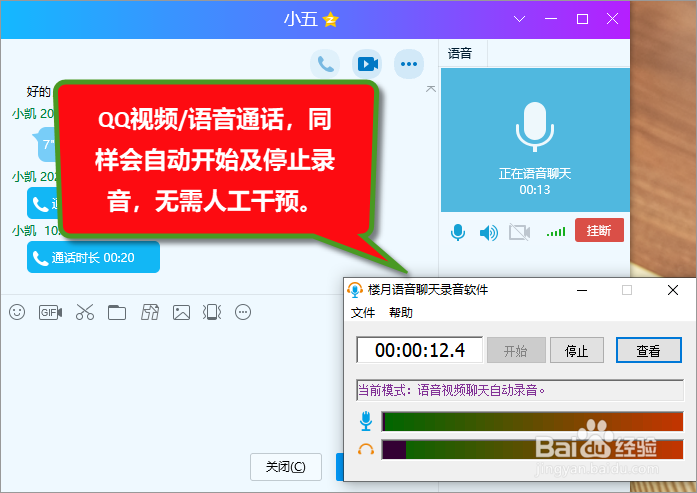Image resolution: width=697 pixels, height=493 pixels.
Task: Hang up the voice call with 挂断
Action: [599, 230]
